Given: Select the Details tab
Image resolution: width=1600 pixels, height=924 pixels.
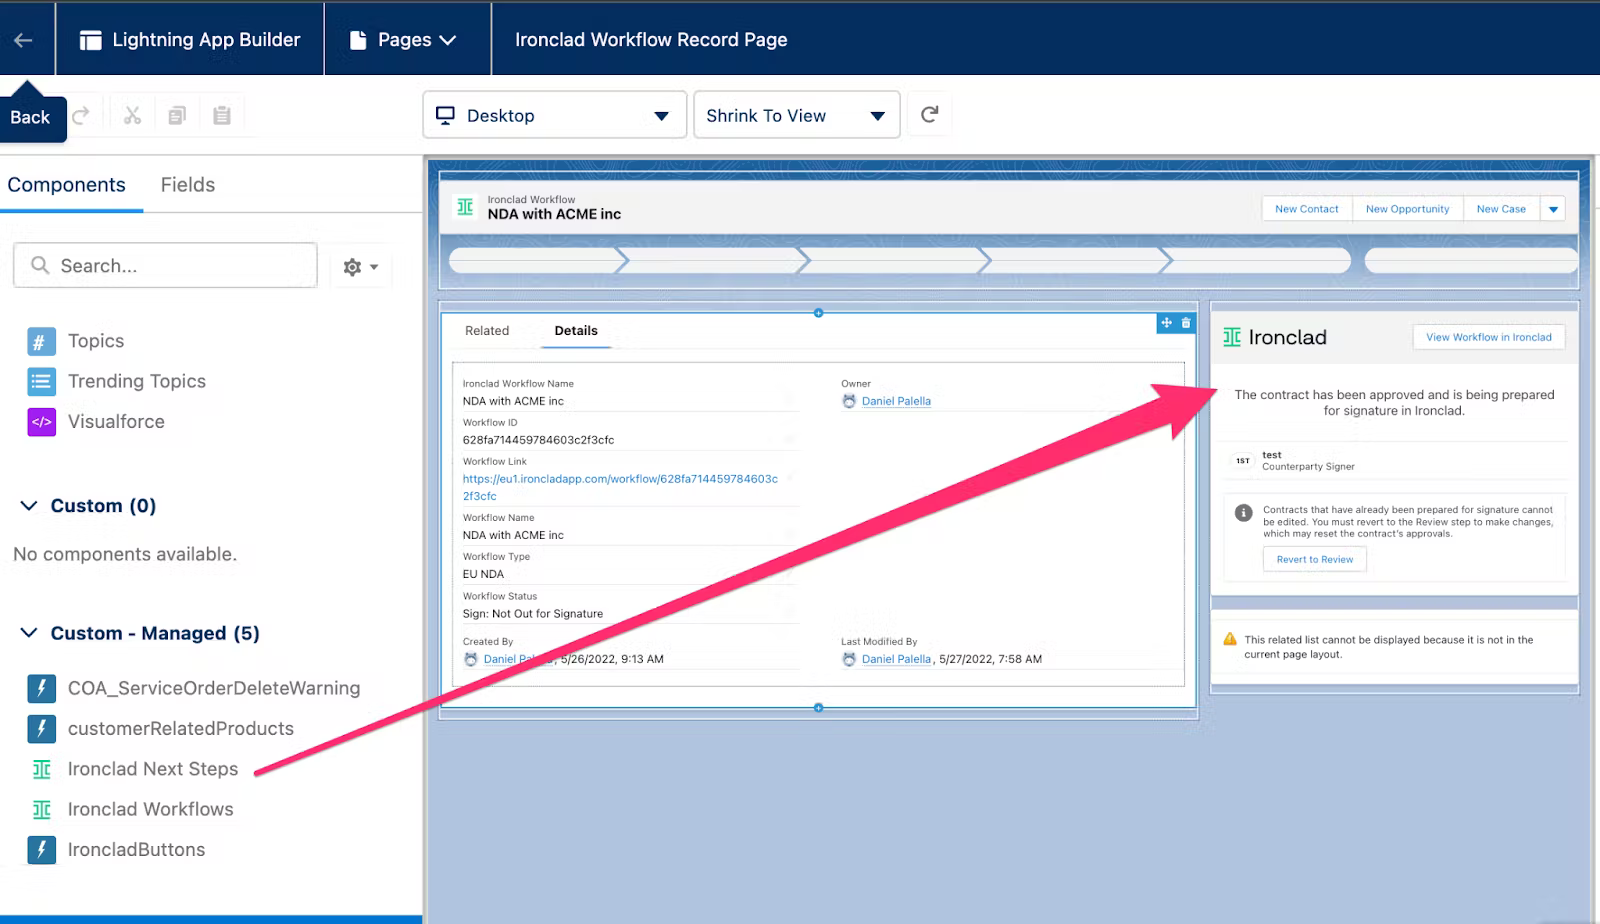Looking at the screenshot, I should coord(576,331).
